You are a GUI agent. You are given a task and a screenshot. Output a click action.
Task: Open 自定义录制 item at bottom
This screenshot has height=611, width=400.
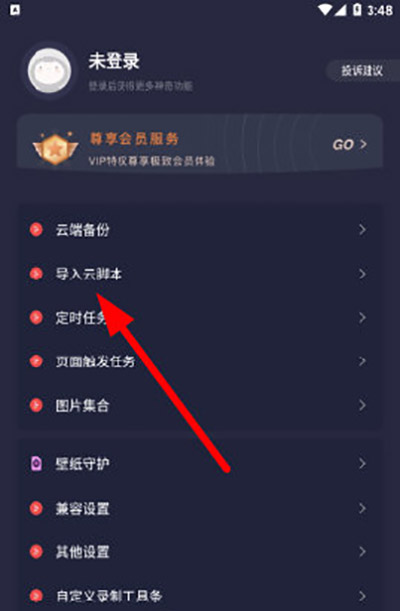point(201,595)
